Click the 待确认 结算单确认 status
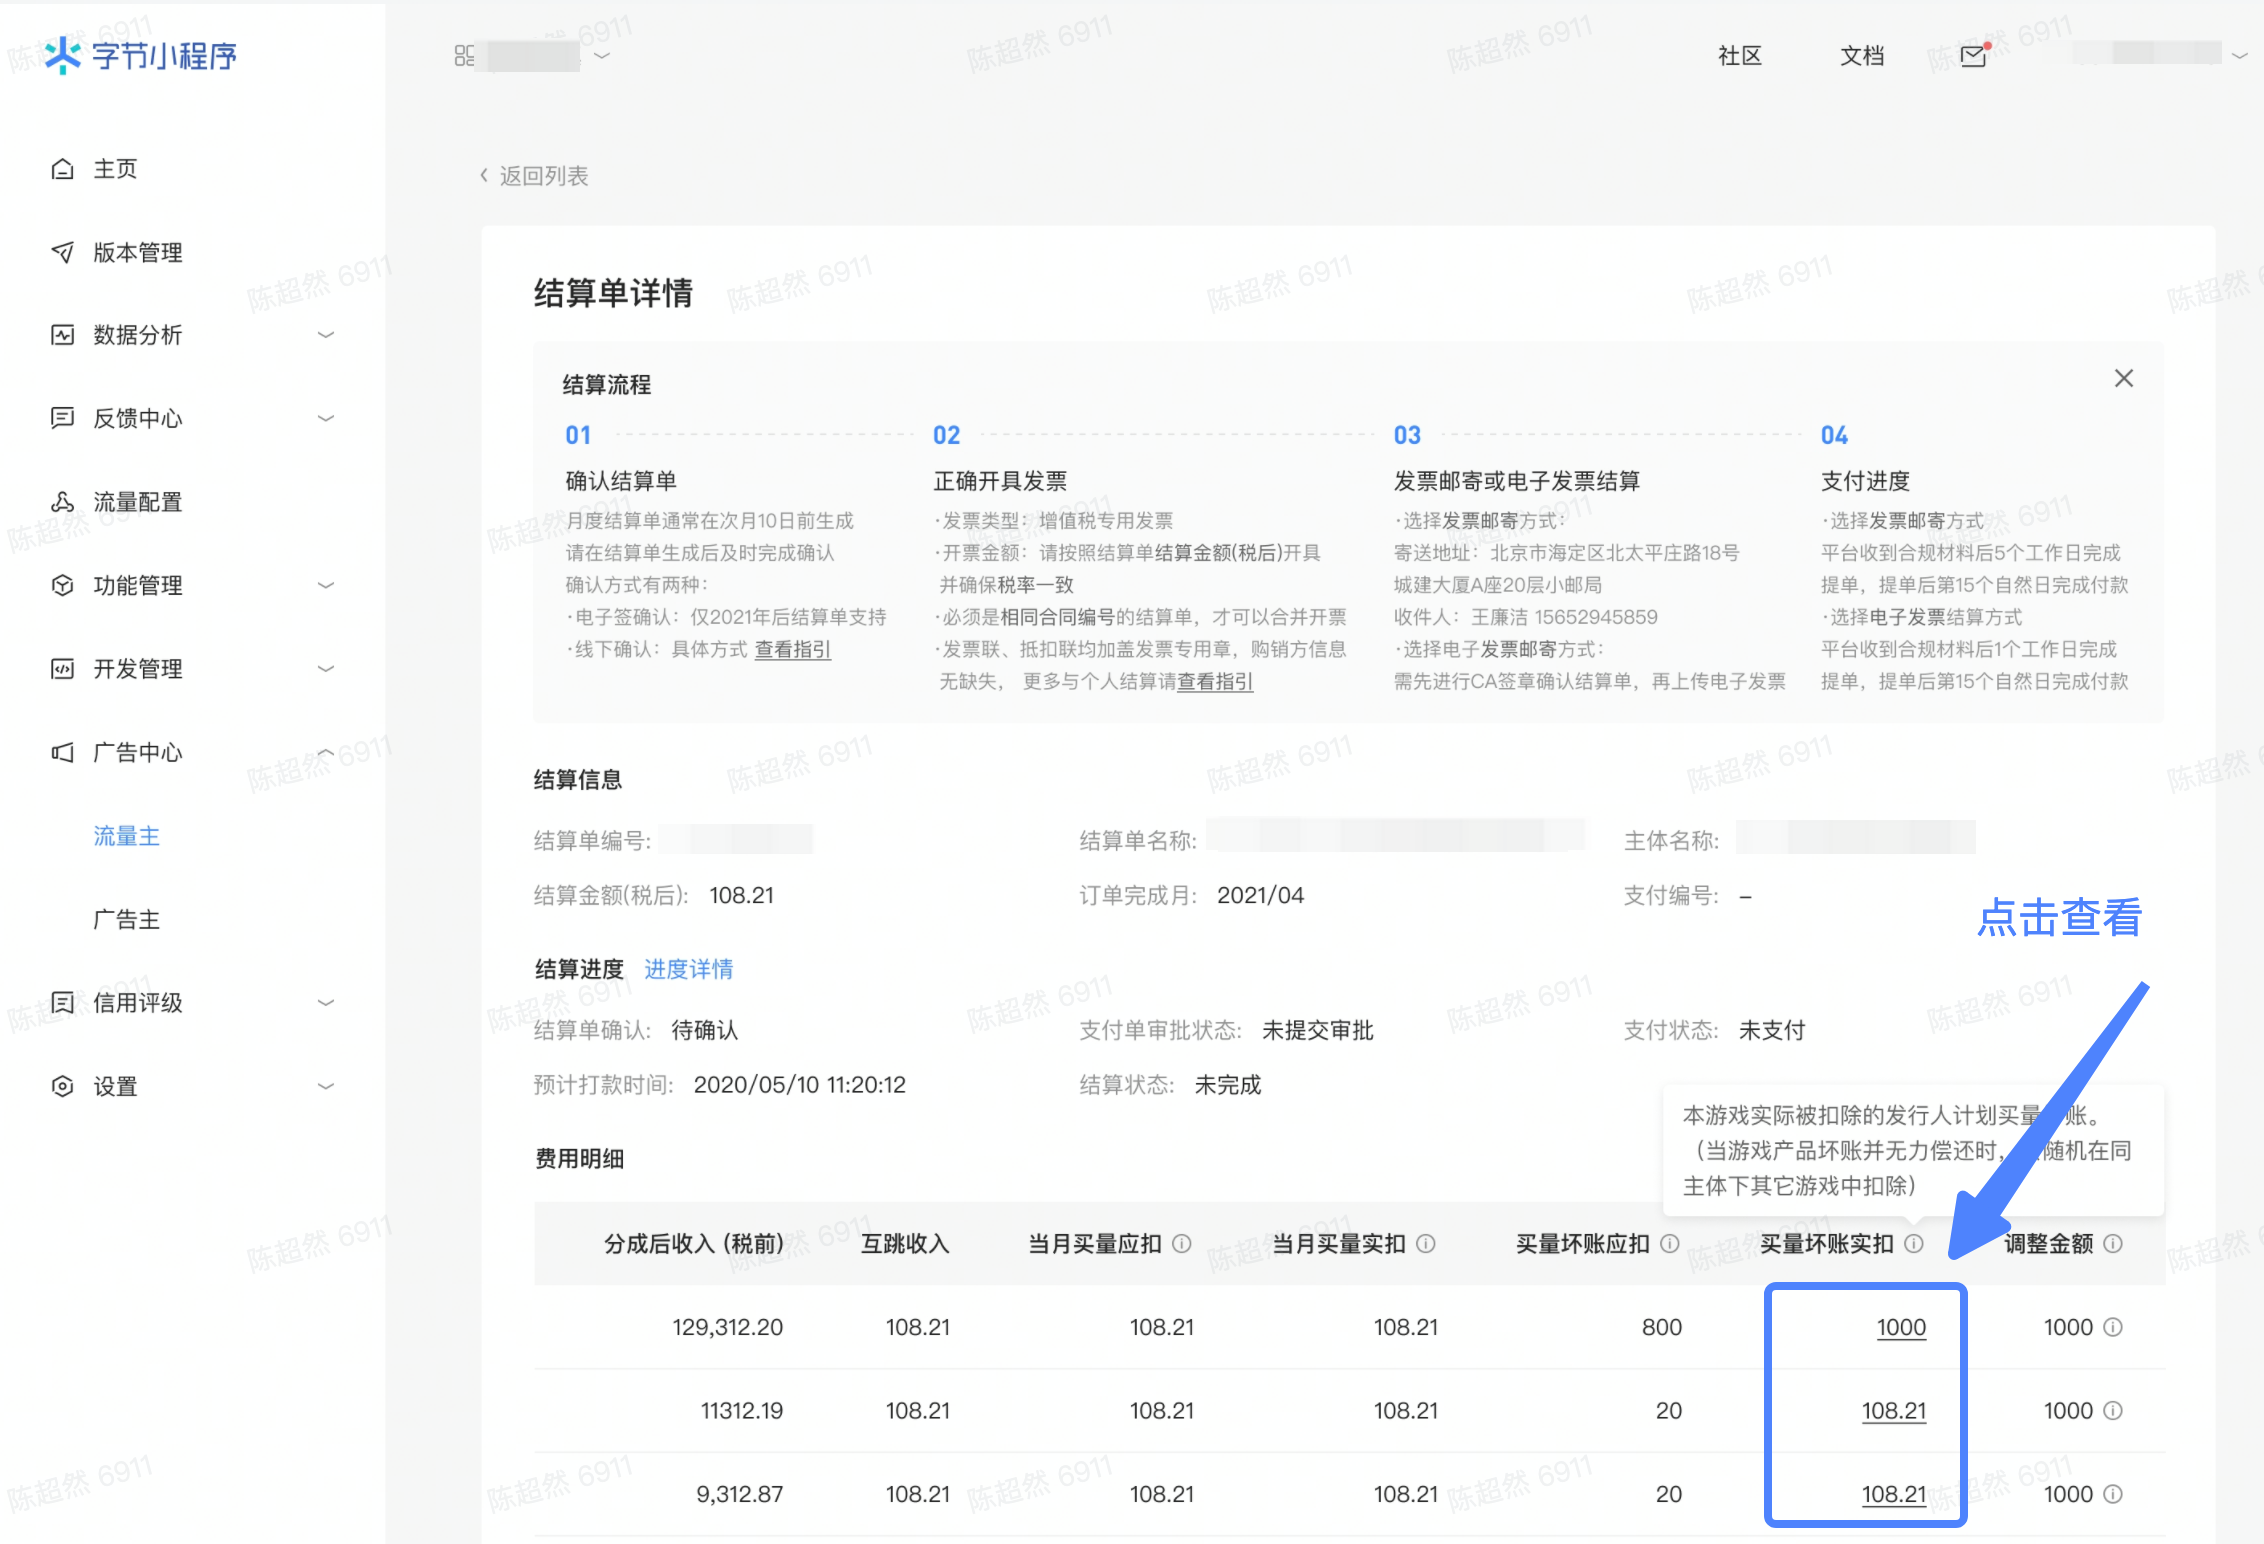Screen dimensions: 2264x1544 click(705, 1030)
